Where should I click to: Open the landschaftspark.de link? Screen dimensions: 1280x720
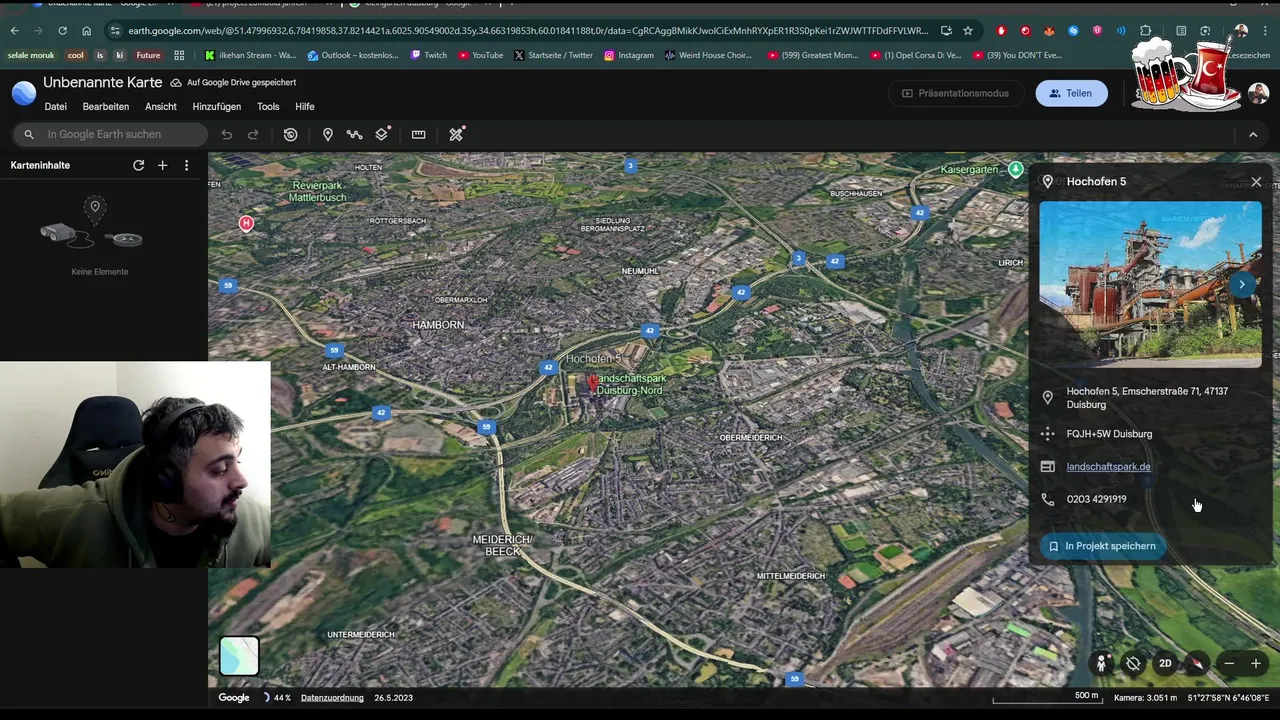point(1108,467)
